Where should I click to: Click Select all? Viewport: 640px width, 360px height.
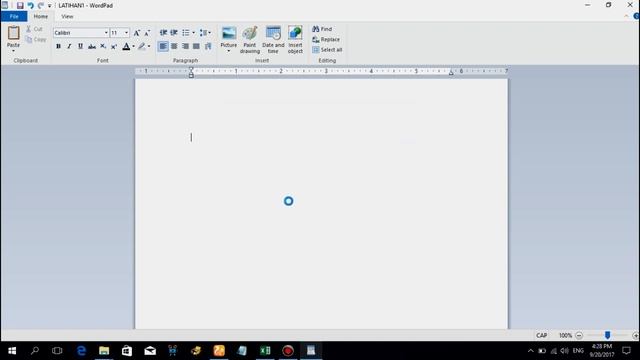click(327, 50)
